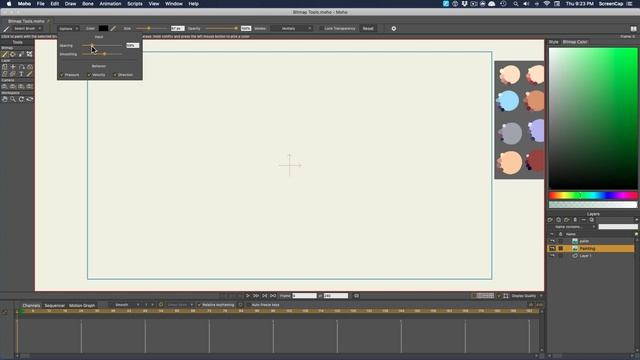Open the Bone menu
Image resolution: width=640 pixels, height=360 pixels.
click(x=88, y=4)
